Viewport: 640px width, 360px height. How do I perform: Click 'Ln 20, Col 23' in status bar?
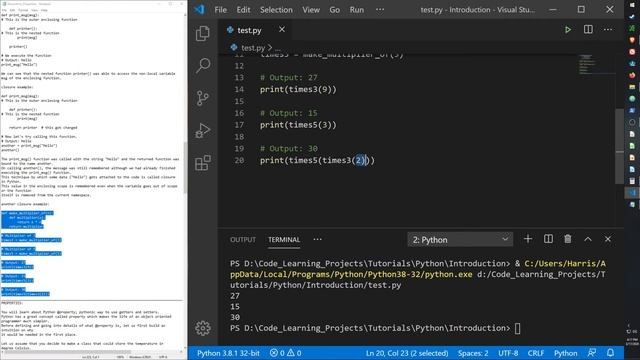click(407, 353)
